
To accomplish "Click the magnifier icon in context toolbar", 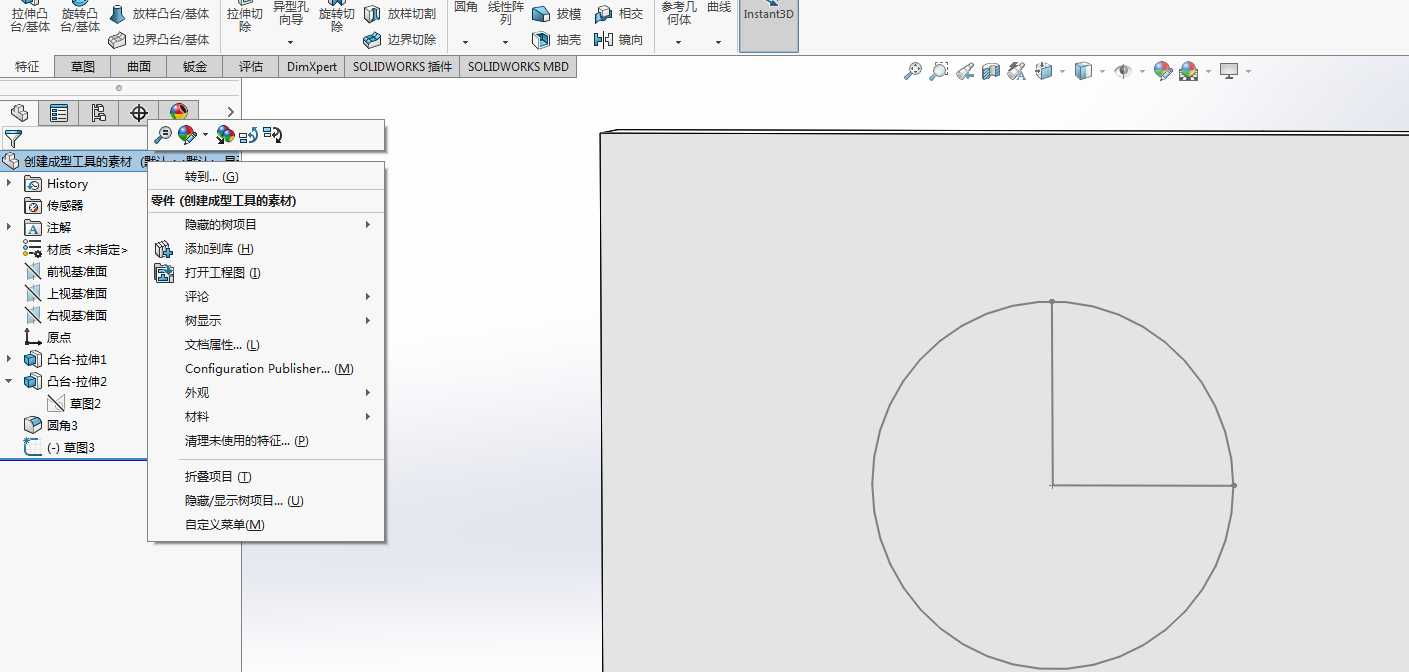I will tap(162, 134).
